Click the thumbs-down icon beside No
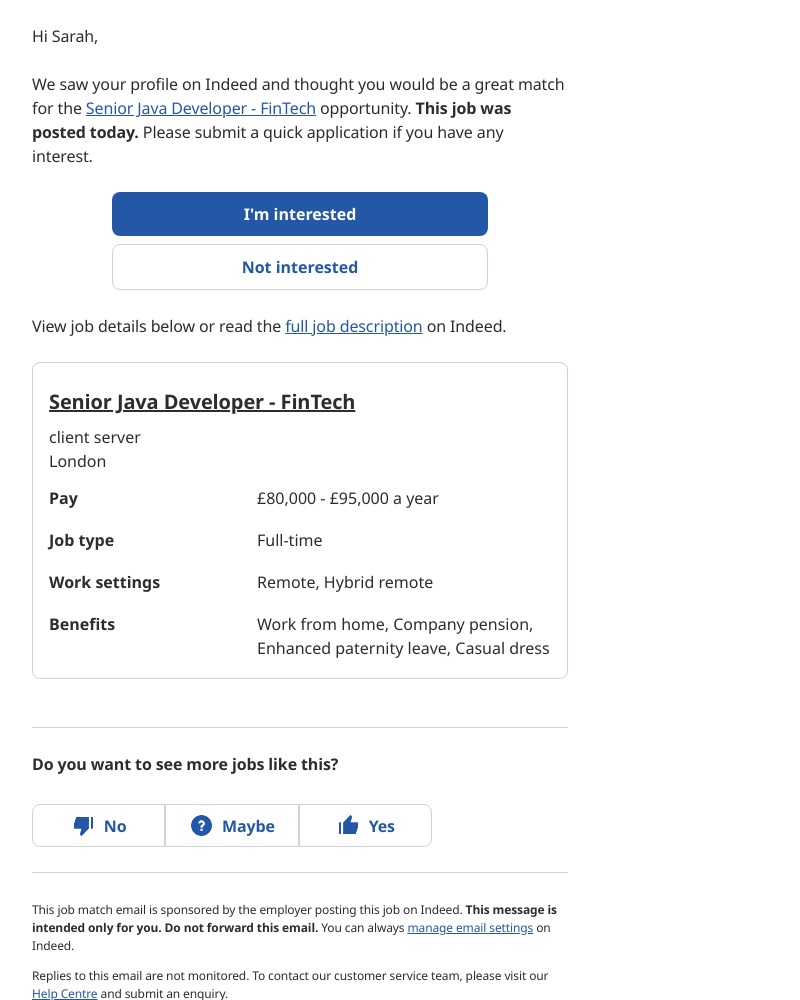 pos(84,825)
